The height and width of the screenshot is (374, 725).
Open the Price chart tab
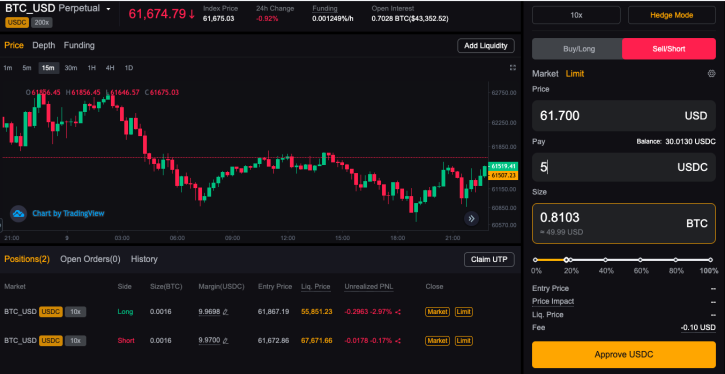pos(14,45)
